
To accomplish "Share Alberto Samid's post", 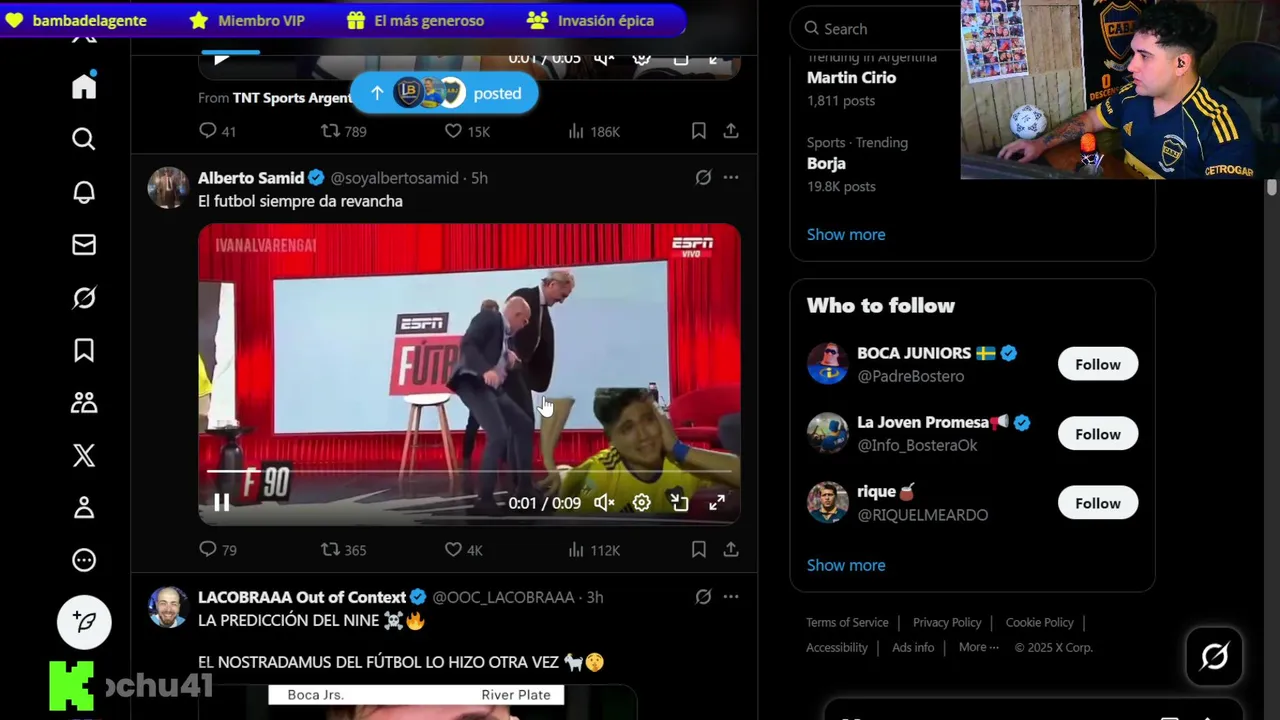I will (731, 549).
